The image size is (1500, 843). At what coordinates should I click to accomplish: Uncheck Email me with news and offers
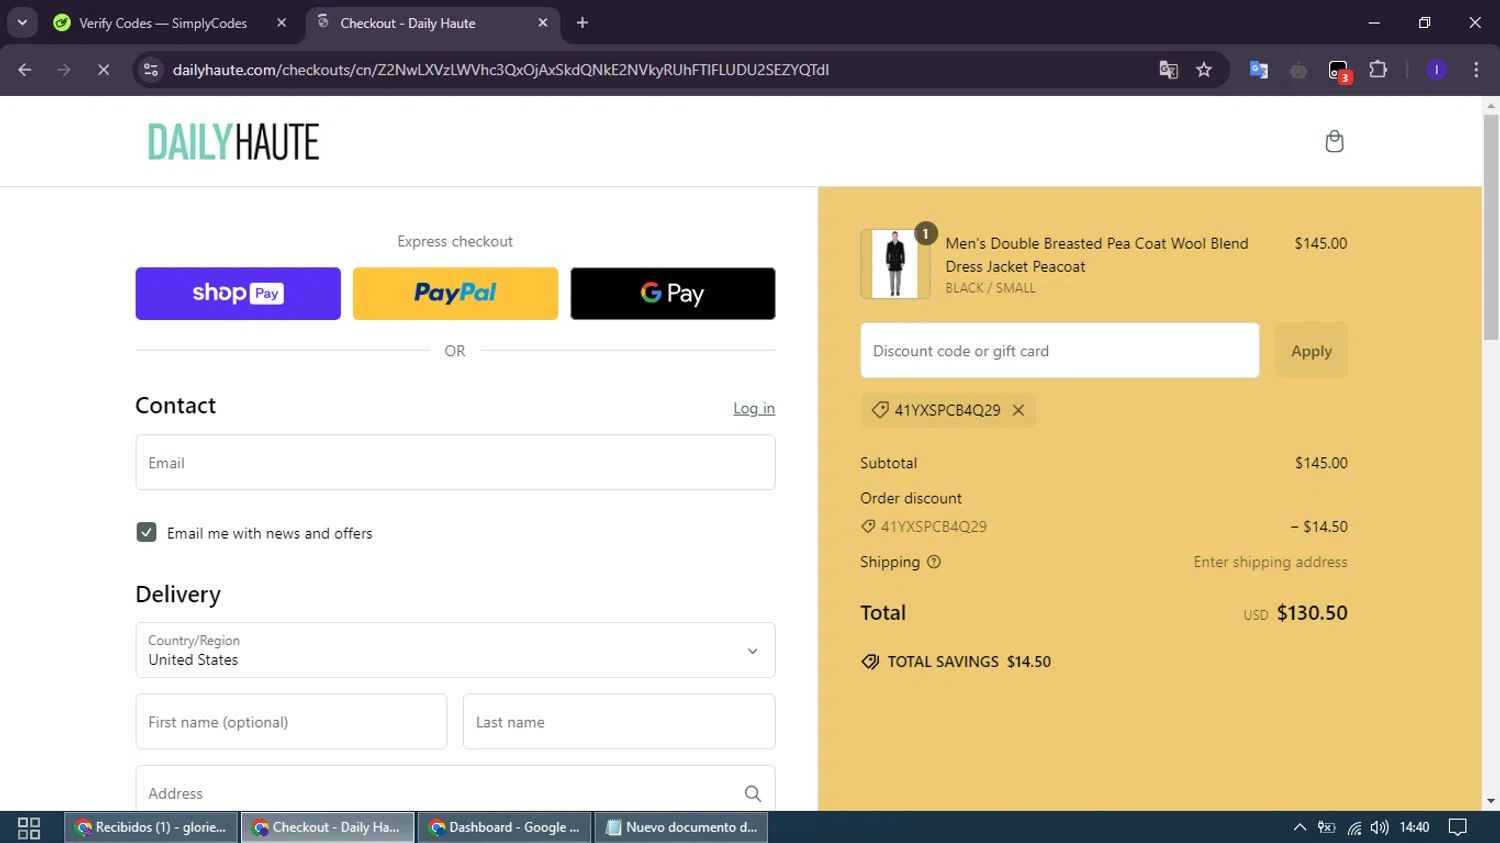coord(147,532)
